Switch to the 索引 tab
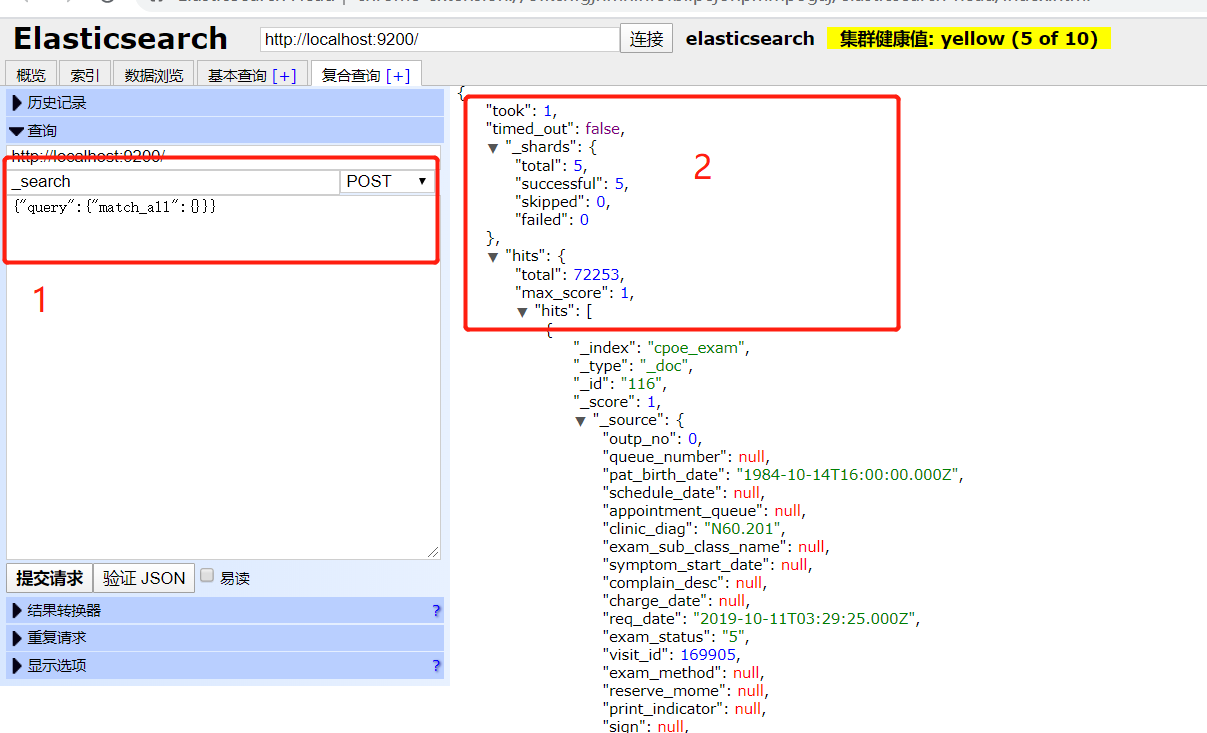Viewport: 1207px width, 733px height. (84, 75)
